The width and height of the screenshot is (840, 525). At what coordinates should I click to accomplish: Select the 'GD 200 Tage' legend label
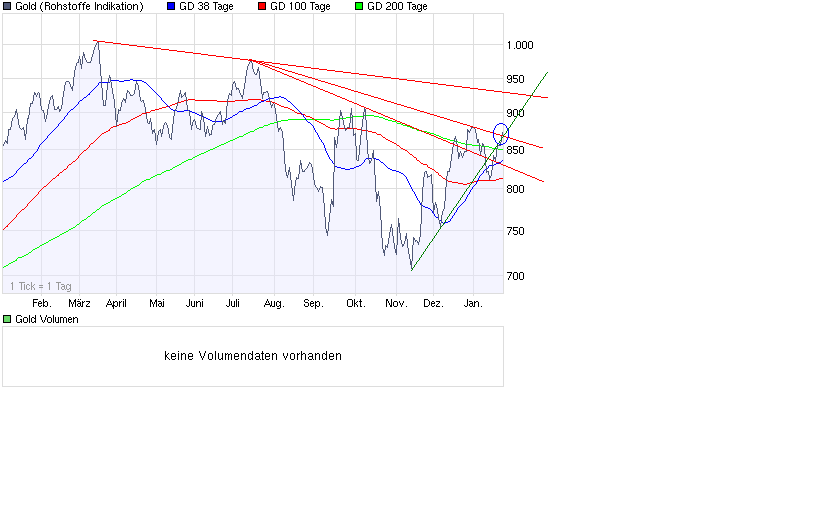coord(397,6)
